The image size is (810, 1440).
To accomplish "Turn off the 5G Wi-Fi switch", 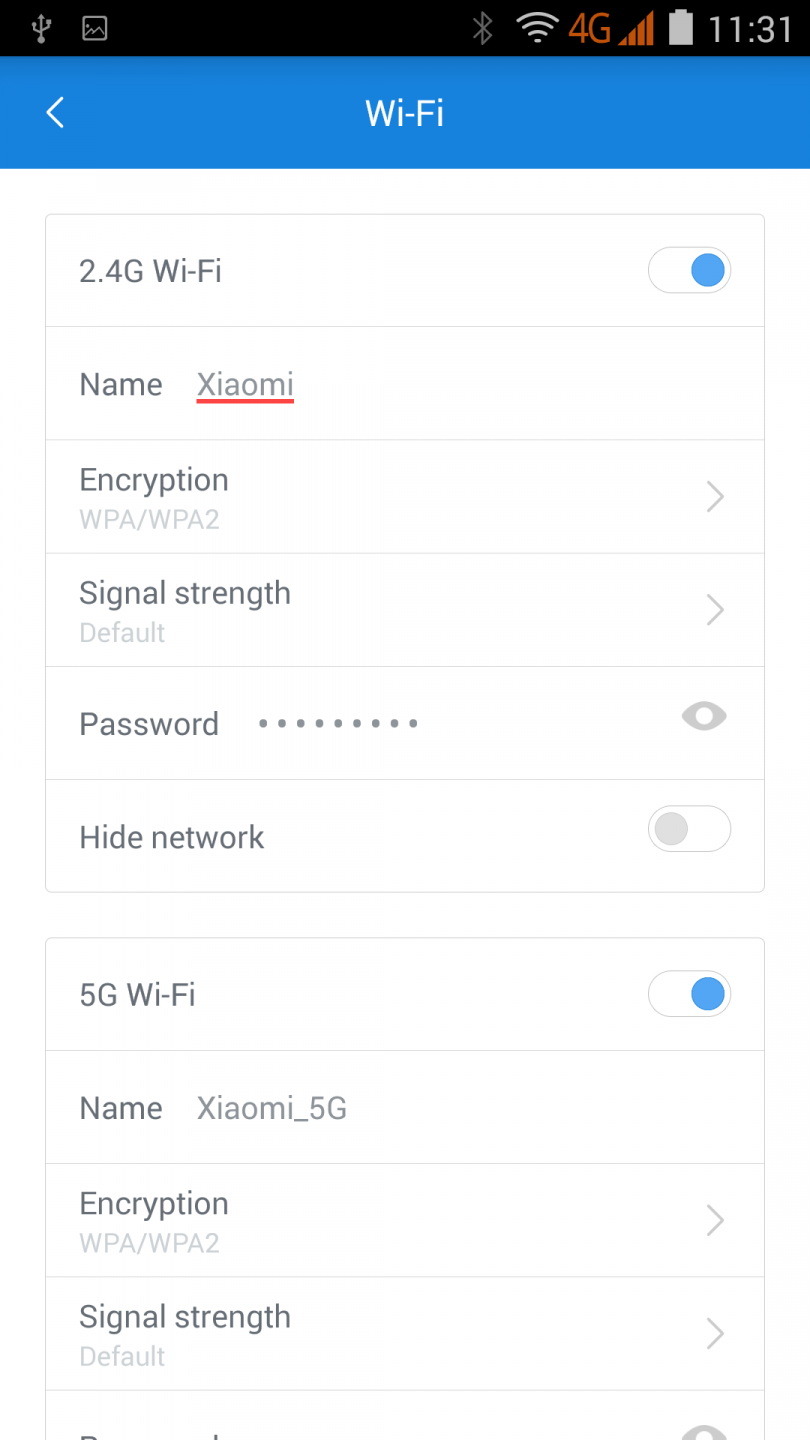I will [x=690, y=994].
